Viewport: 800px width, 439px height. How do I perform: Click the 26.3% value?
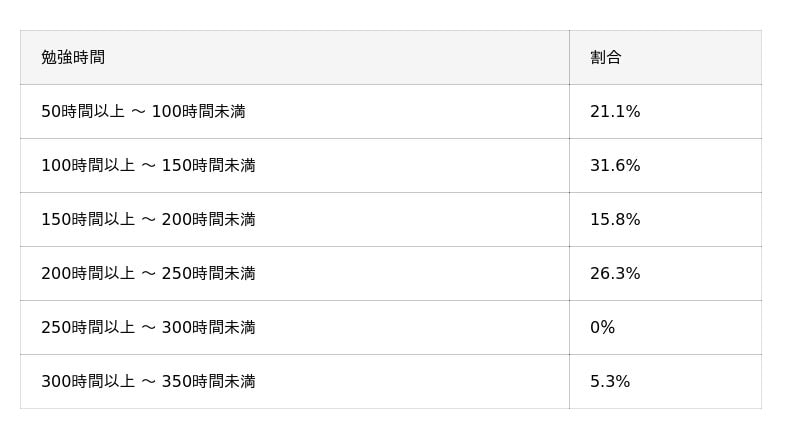(x=615, y=274)
